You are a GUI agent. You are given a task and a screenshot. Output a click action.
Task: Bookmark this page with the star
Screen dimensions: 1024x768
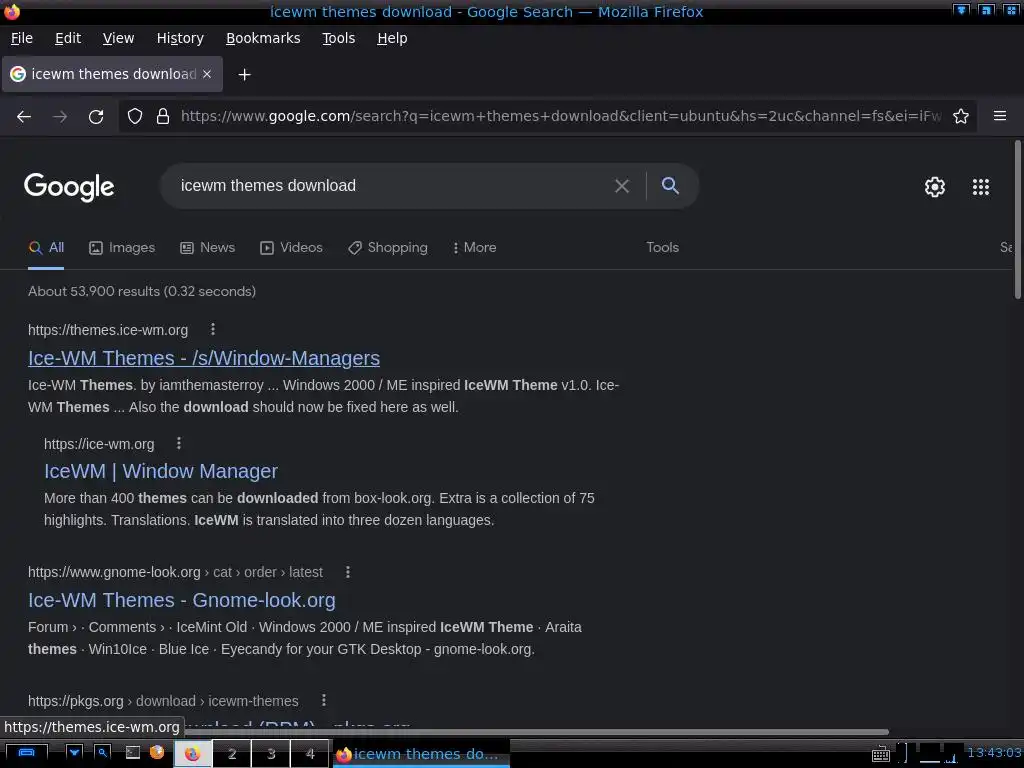[961, 116]
